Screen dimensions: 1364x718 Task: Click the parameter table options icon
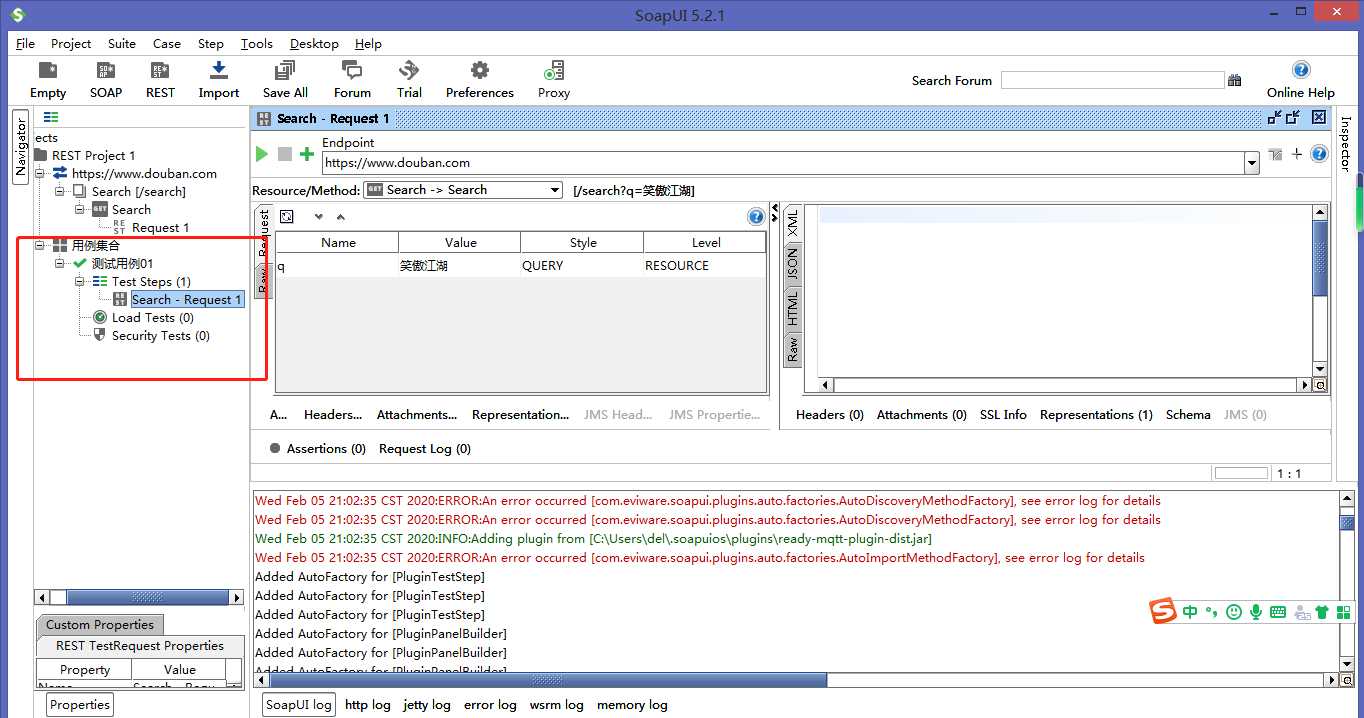pyautogui.click(x=287, y=217)
